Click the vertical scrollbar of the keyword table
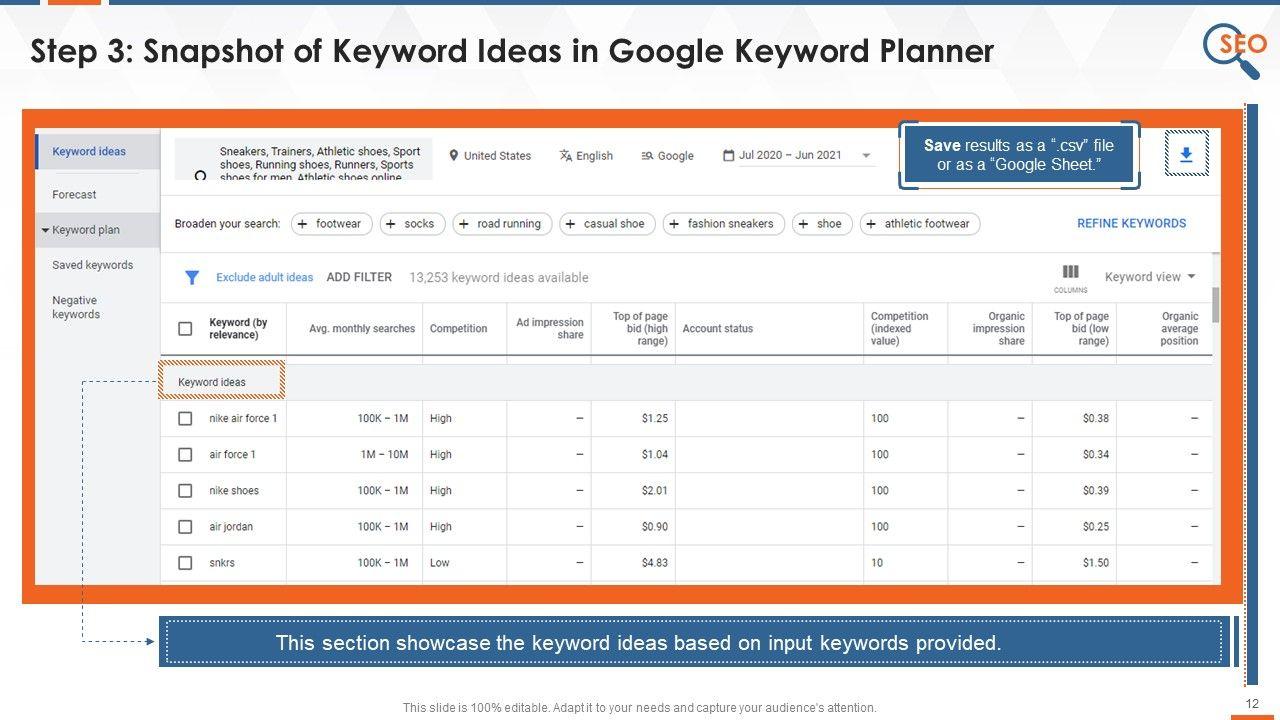This screenshot has width=1280, height=720. click(1216, 305)
